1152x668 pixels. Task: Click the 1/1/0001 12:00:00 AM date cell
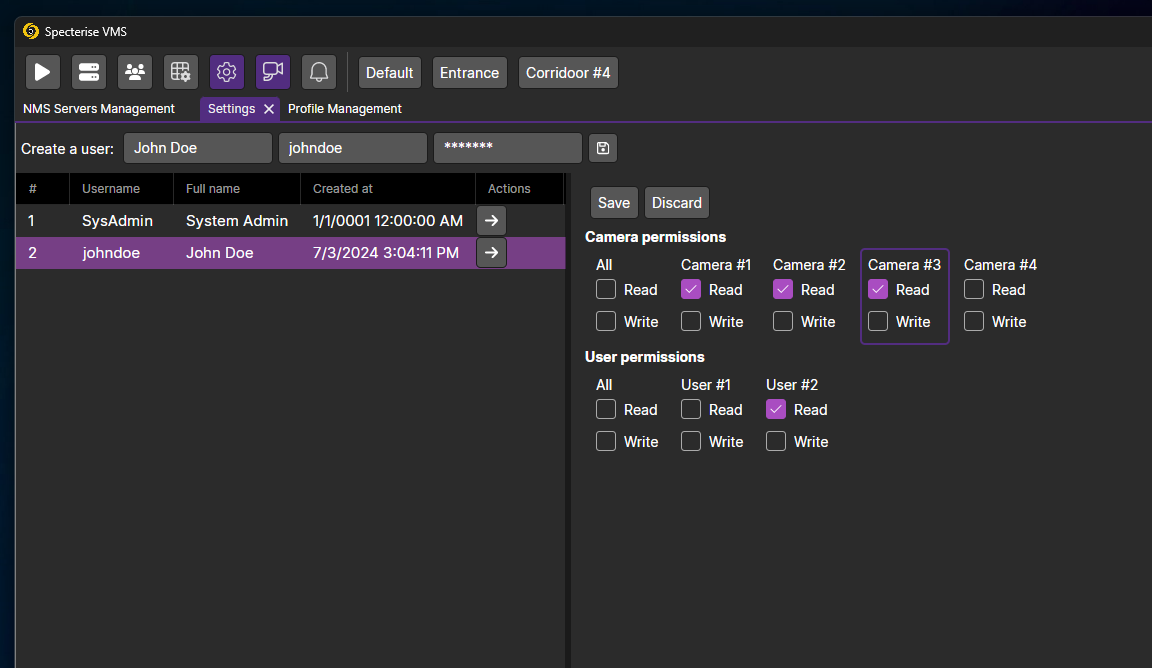tap(388, 221)
